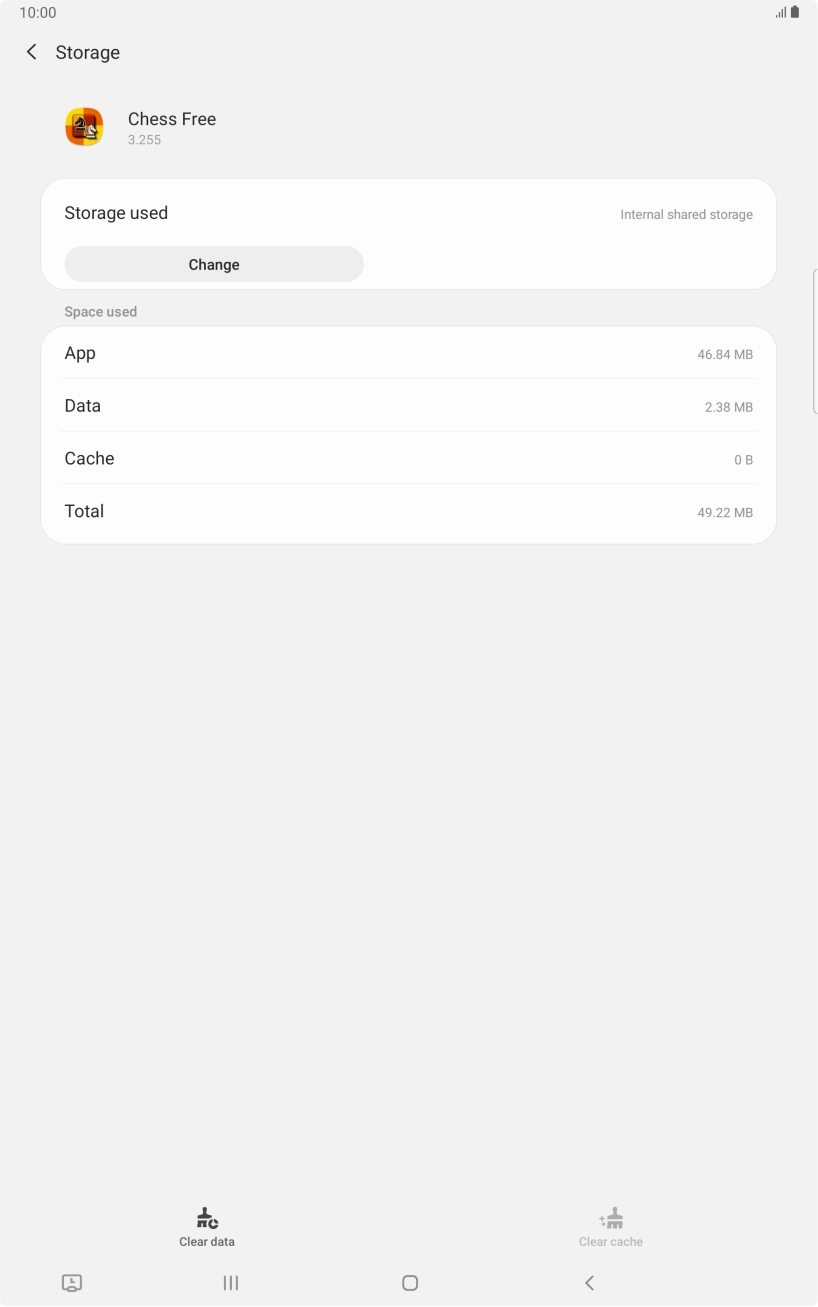
Task: Tap the signal strength icon in status bar
Action: pos(779,12)
